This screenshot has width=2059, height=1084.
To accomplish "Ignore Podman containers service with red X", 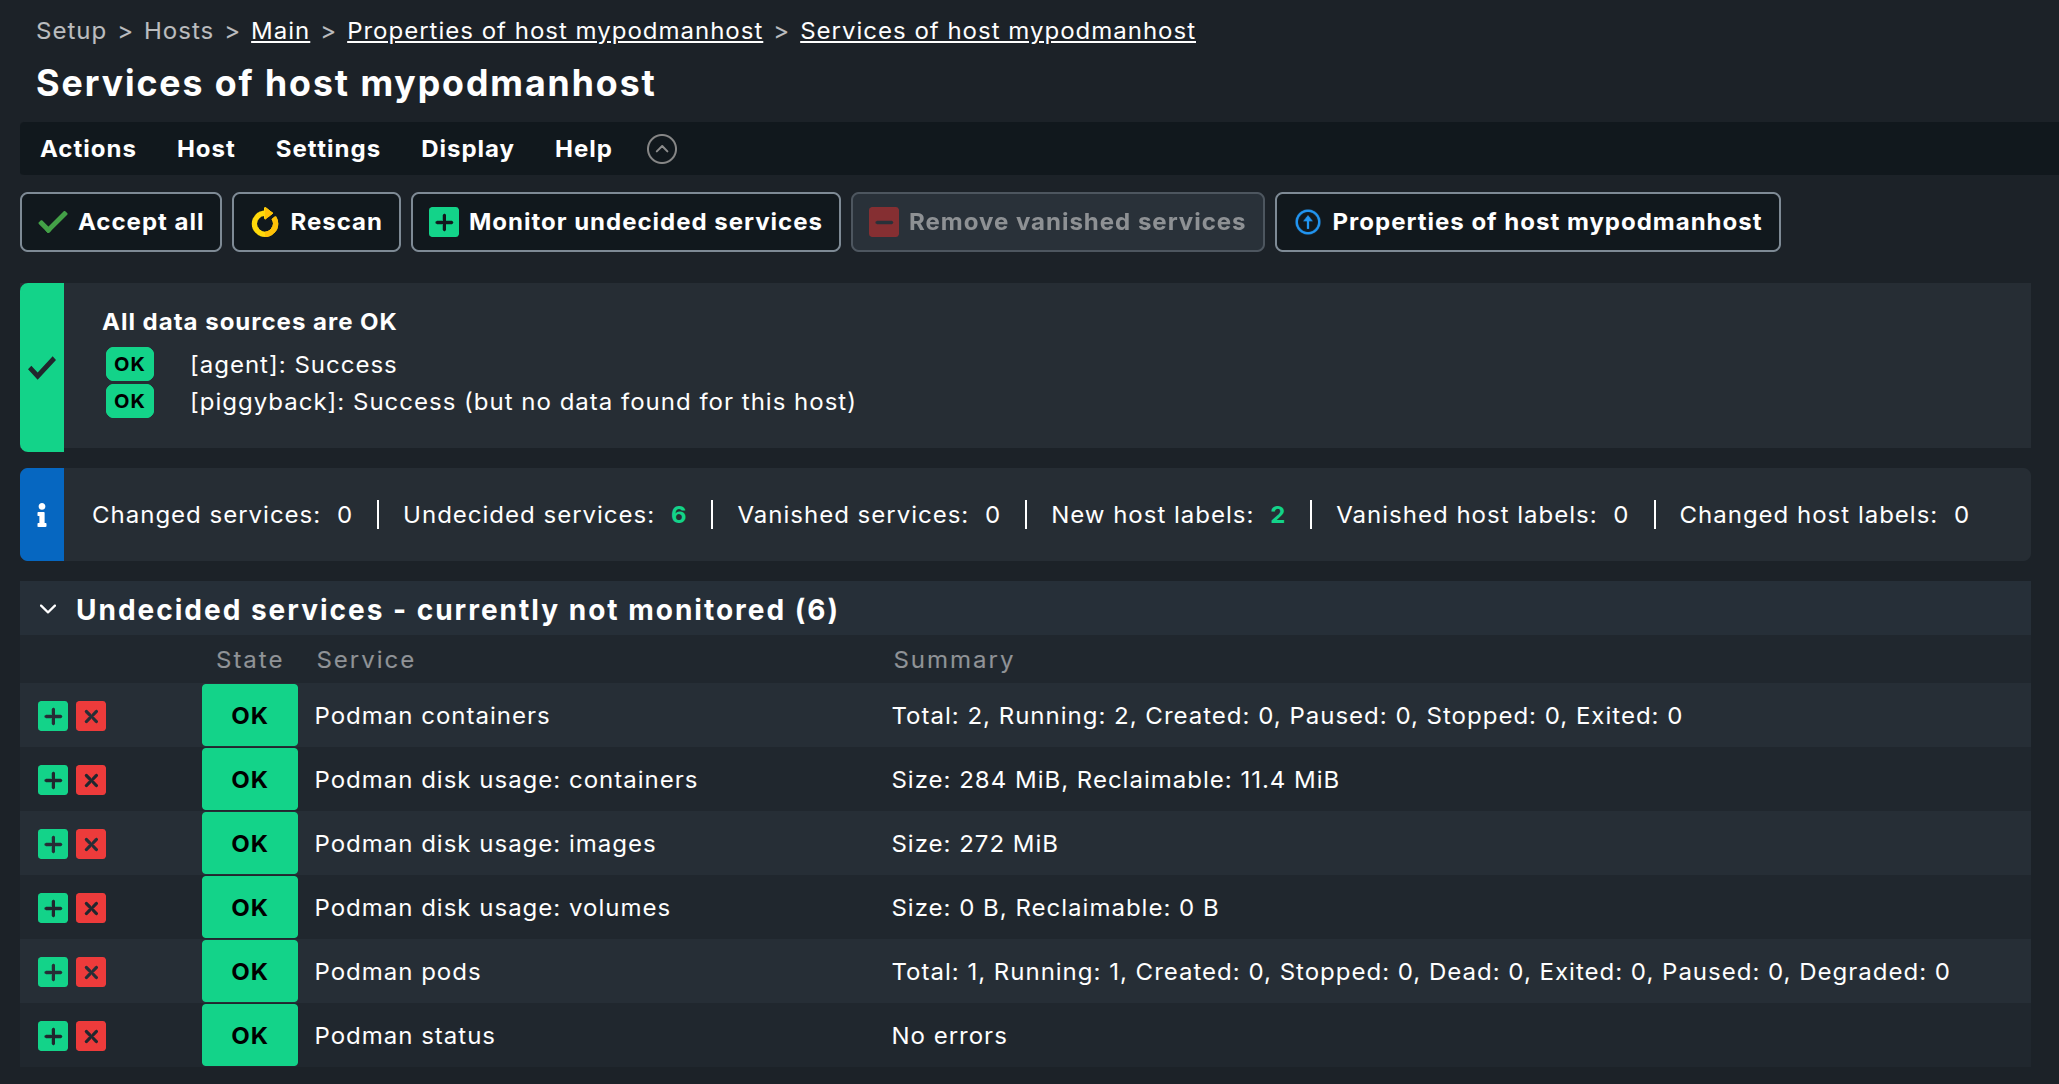I will click(91, 716).
